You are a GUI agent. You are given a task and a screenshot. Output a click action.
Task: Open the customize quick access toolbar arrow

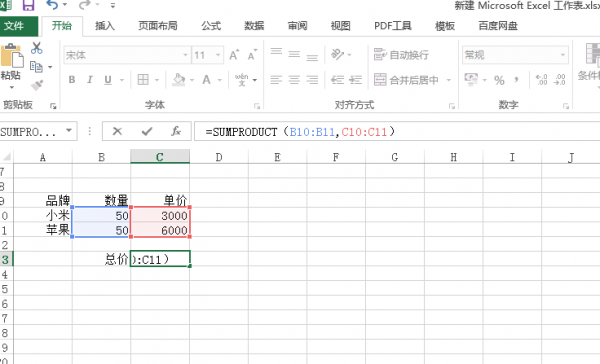click(x=112, y=5)
